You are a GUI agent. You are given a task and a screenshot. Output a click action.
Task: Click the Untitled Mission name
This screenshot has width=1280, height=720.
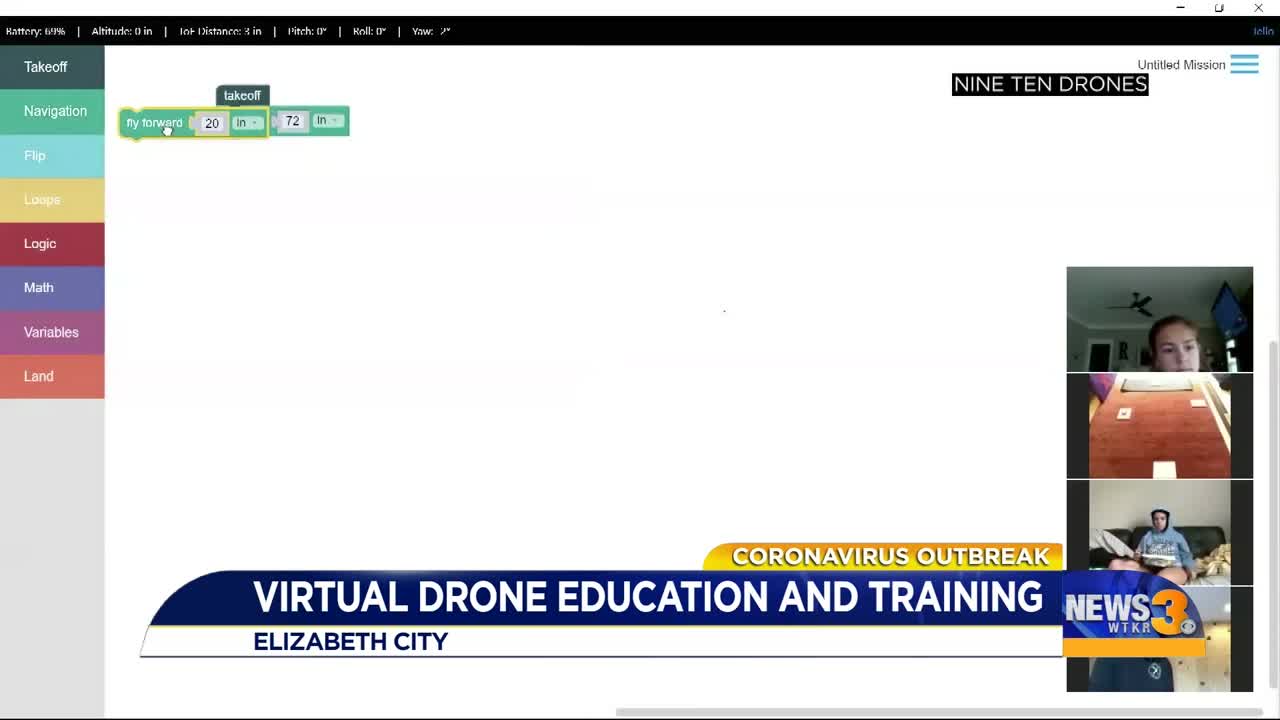pyautogui.click(x=1181, y=65)
